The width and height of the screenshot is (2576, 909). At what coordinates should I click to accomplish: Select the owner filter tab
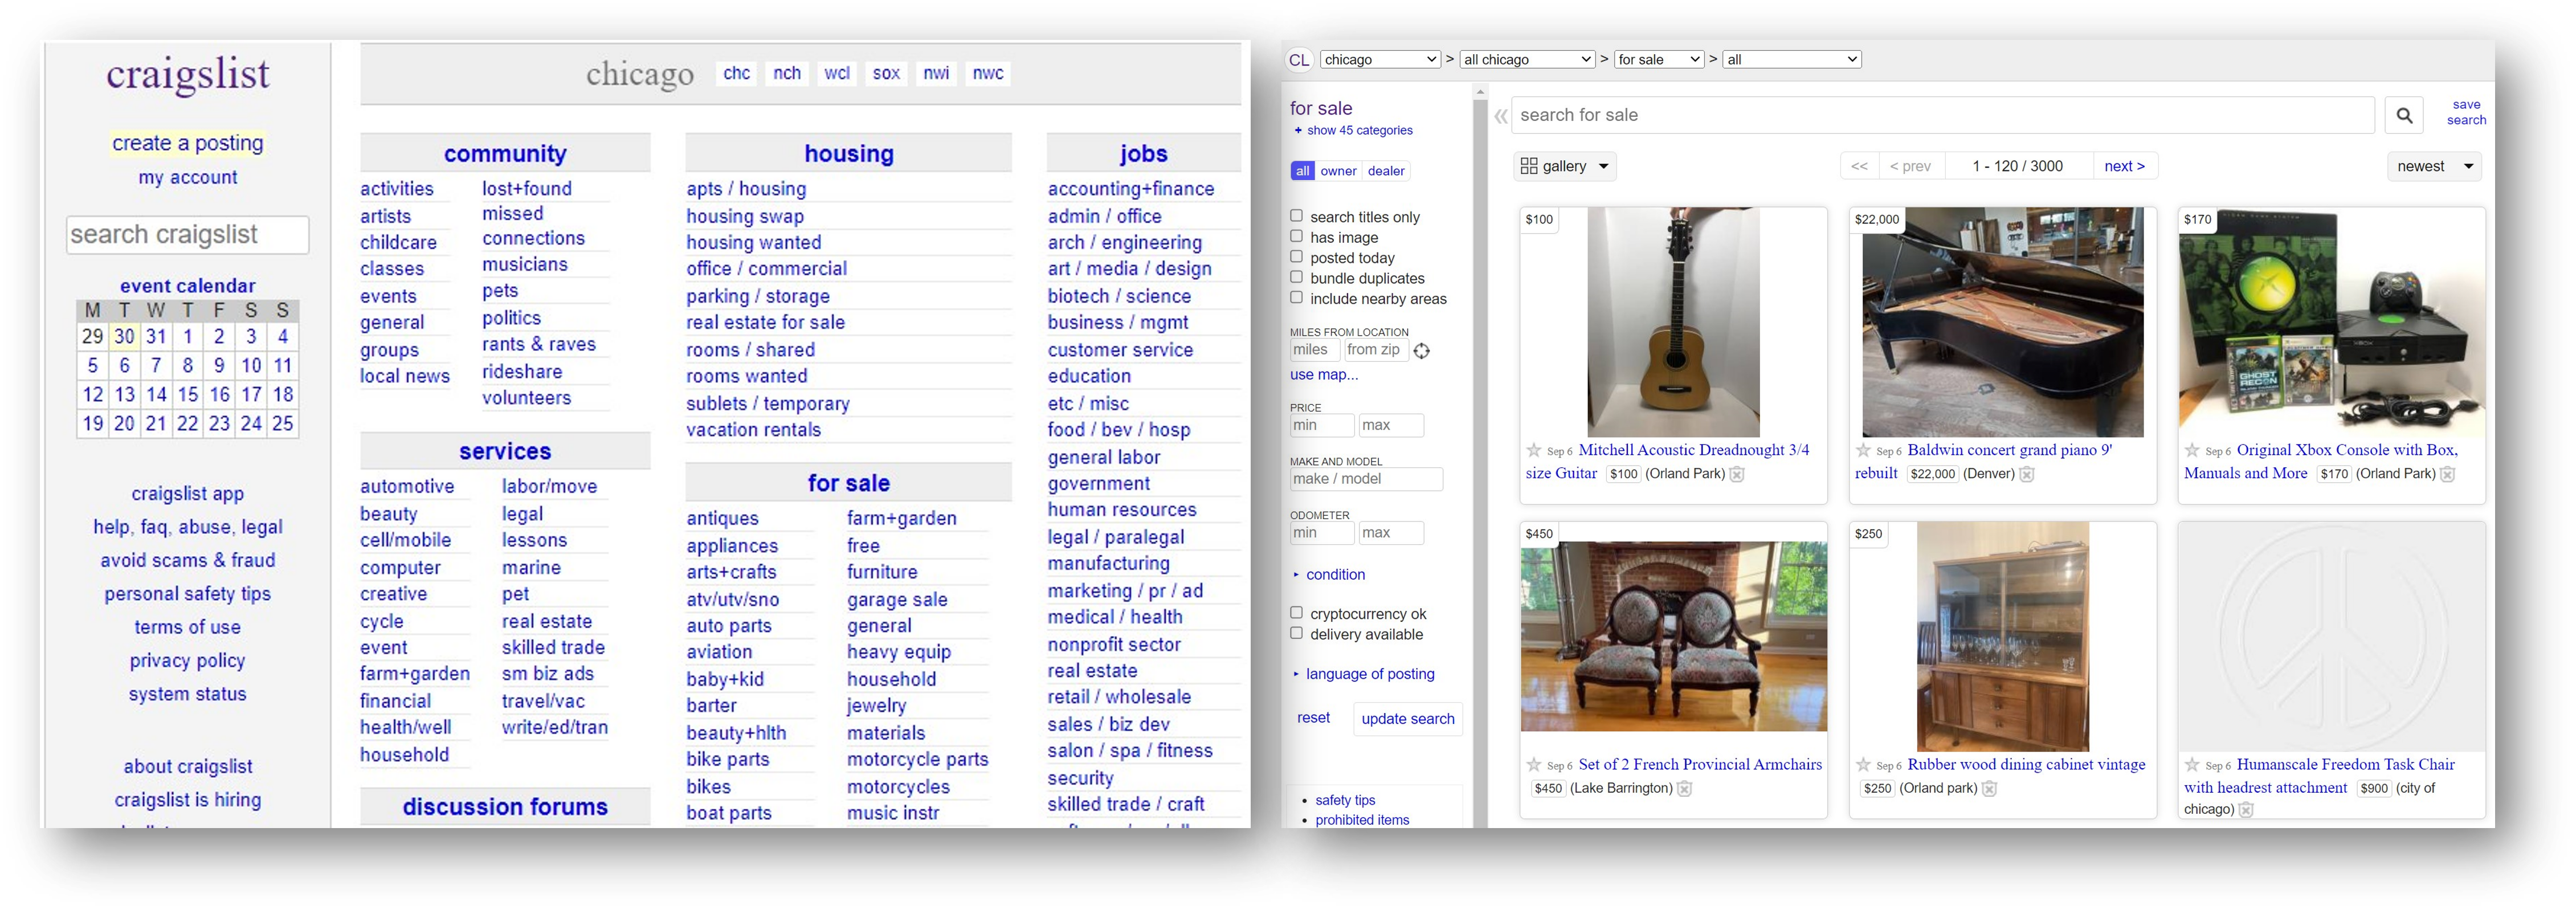[x=1338, y=171]
